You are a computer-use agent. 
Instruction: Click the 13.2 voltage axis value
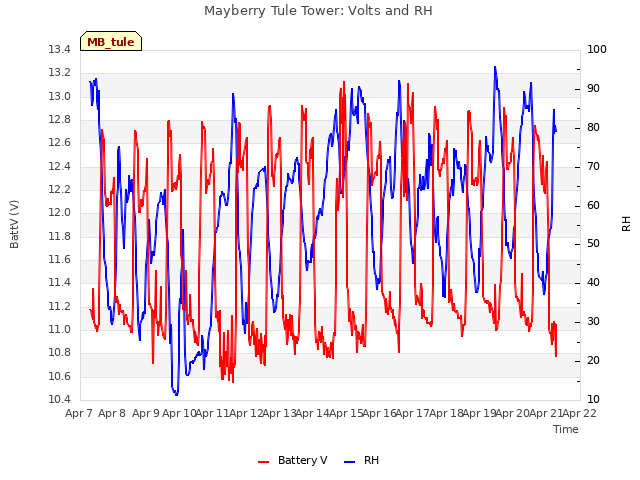[60, 73]
